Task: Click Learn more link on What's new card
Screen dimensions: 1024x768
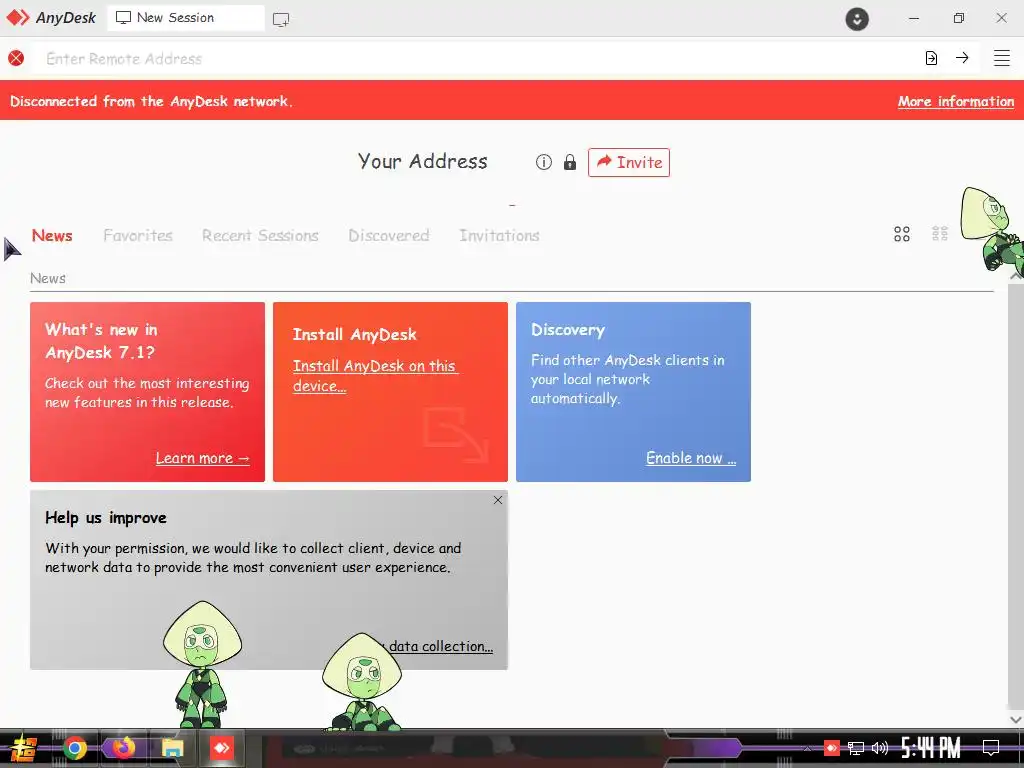Action: coord(202,458)
